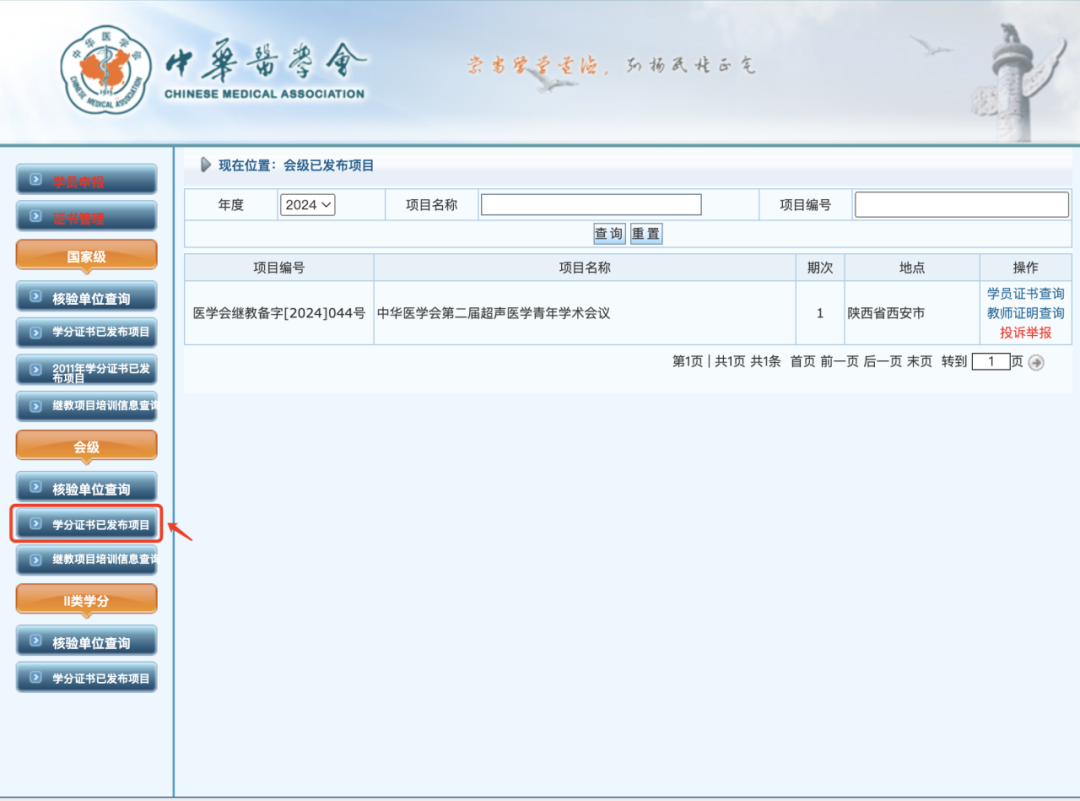The height and width of the screenshot is (801, 1080).
Task: Click the triangle icon before 现在位置
Action: 205,165
